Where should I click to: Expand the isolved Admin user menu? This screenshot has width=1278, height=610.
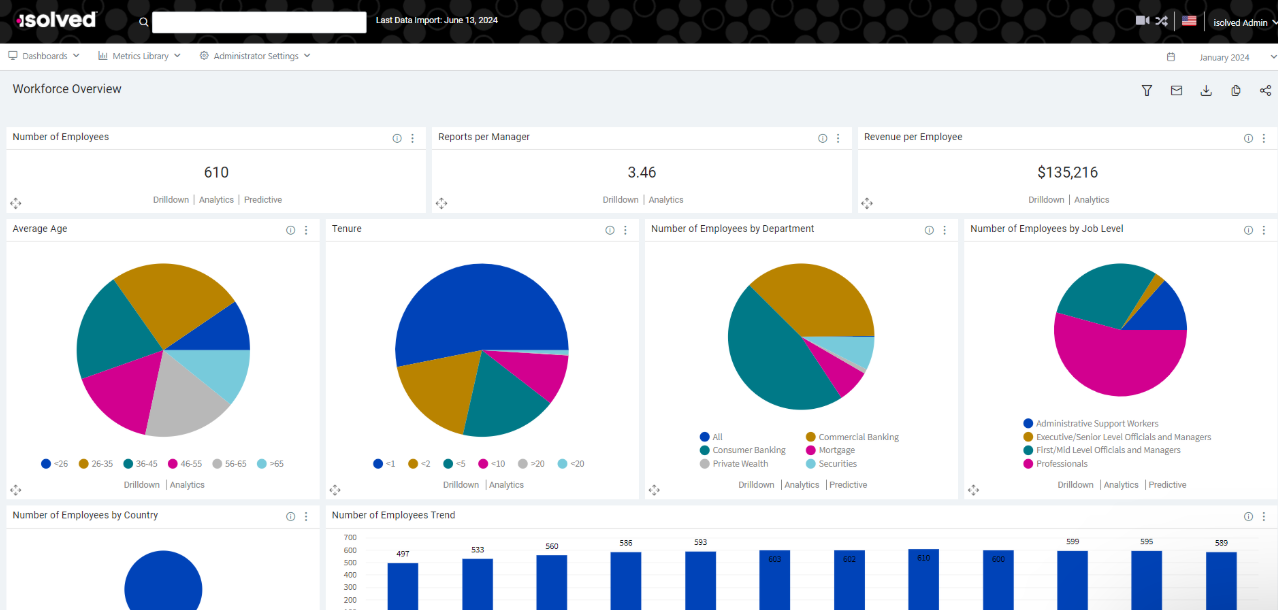1240,22
